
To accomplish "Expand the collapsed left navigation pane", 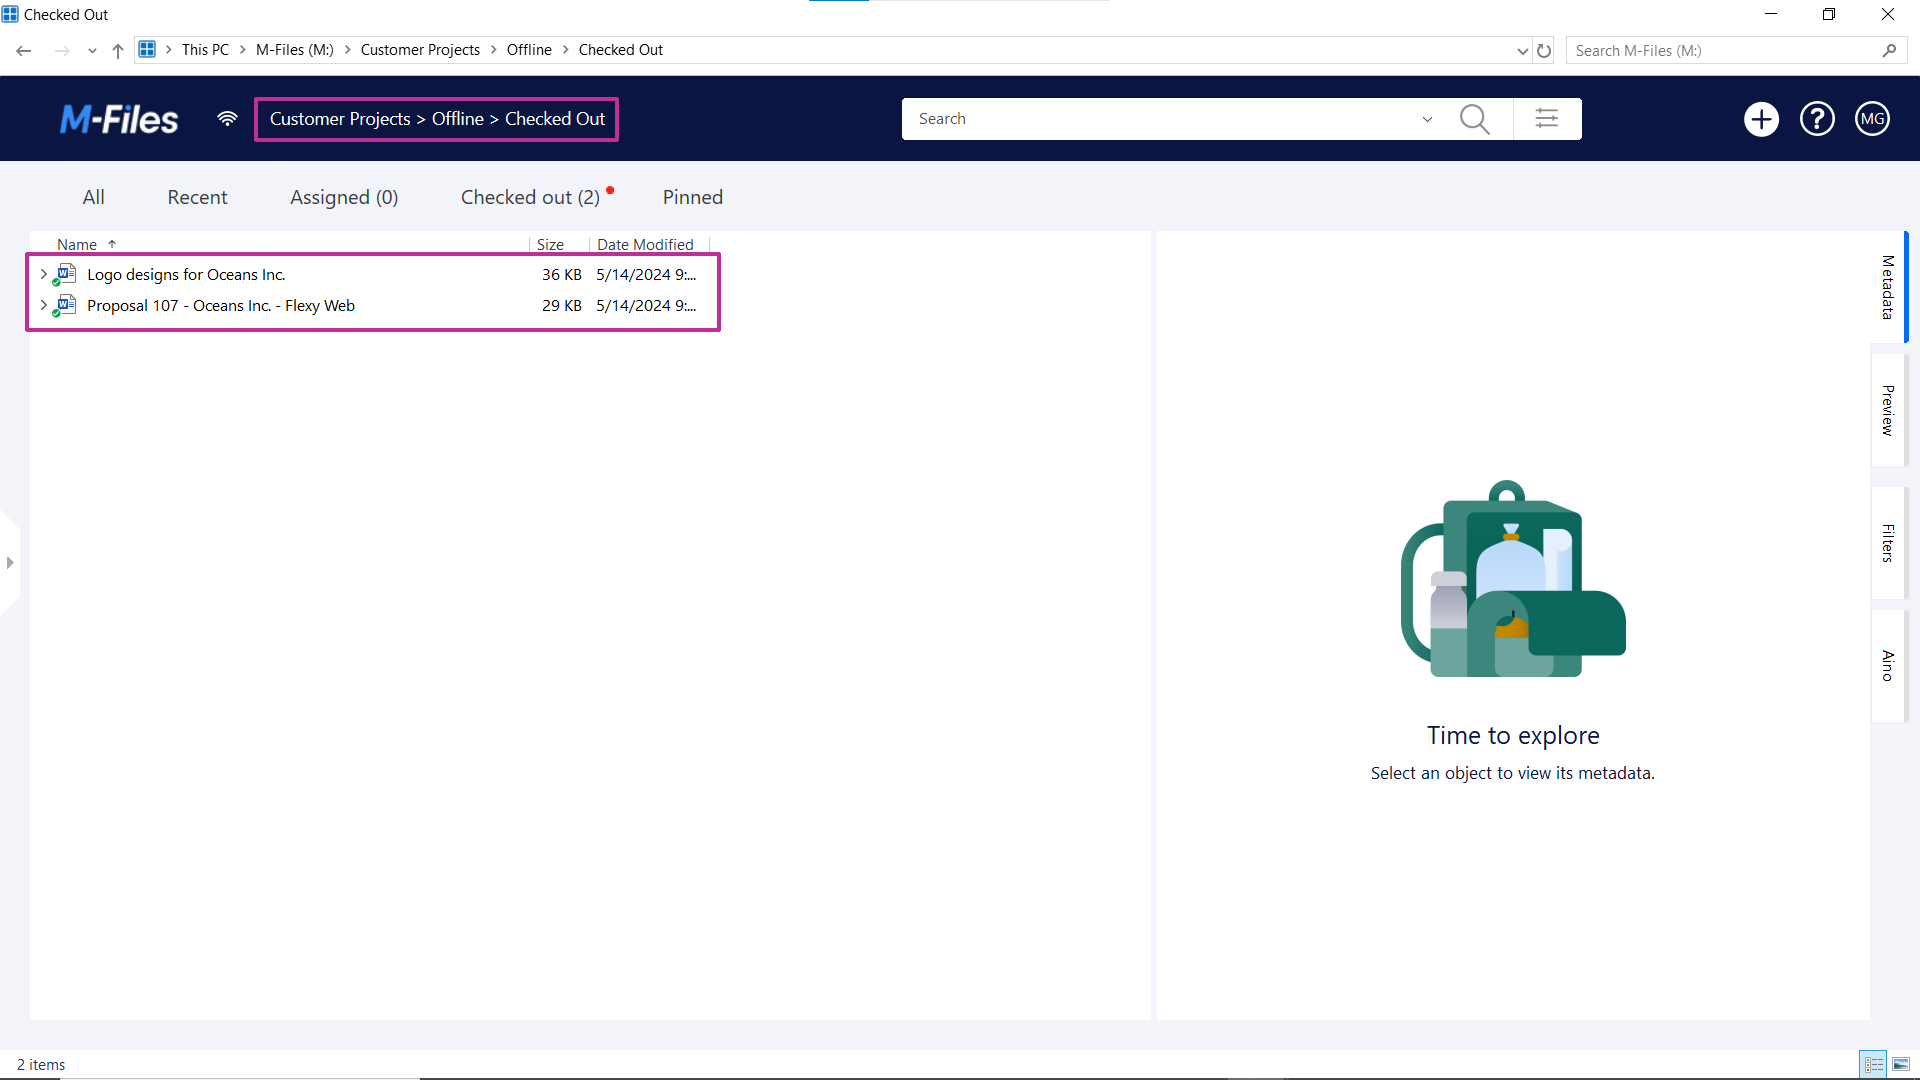I will click(x=10, y=563).
